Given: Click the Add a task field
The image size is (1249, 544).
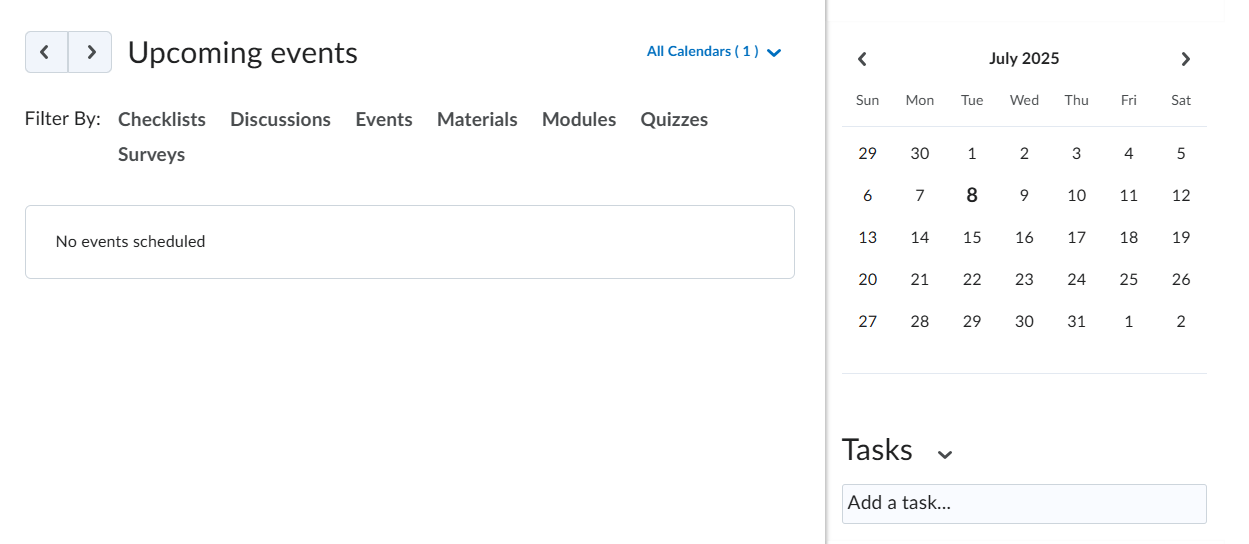Looking at the screenshot, I should tap(1024, 504).
